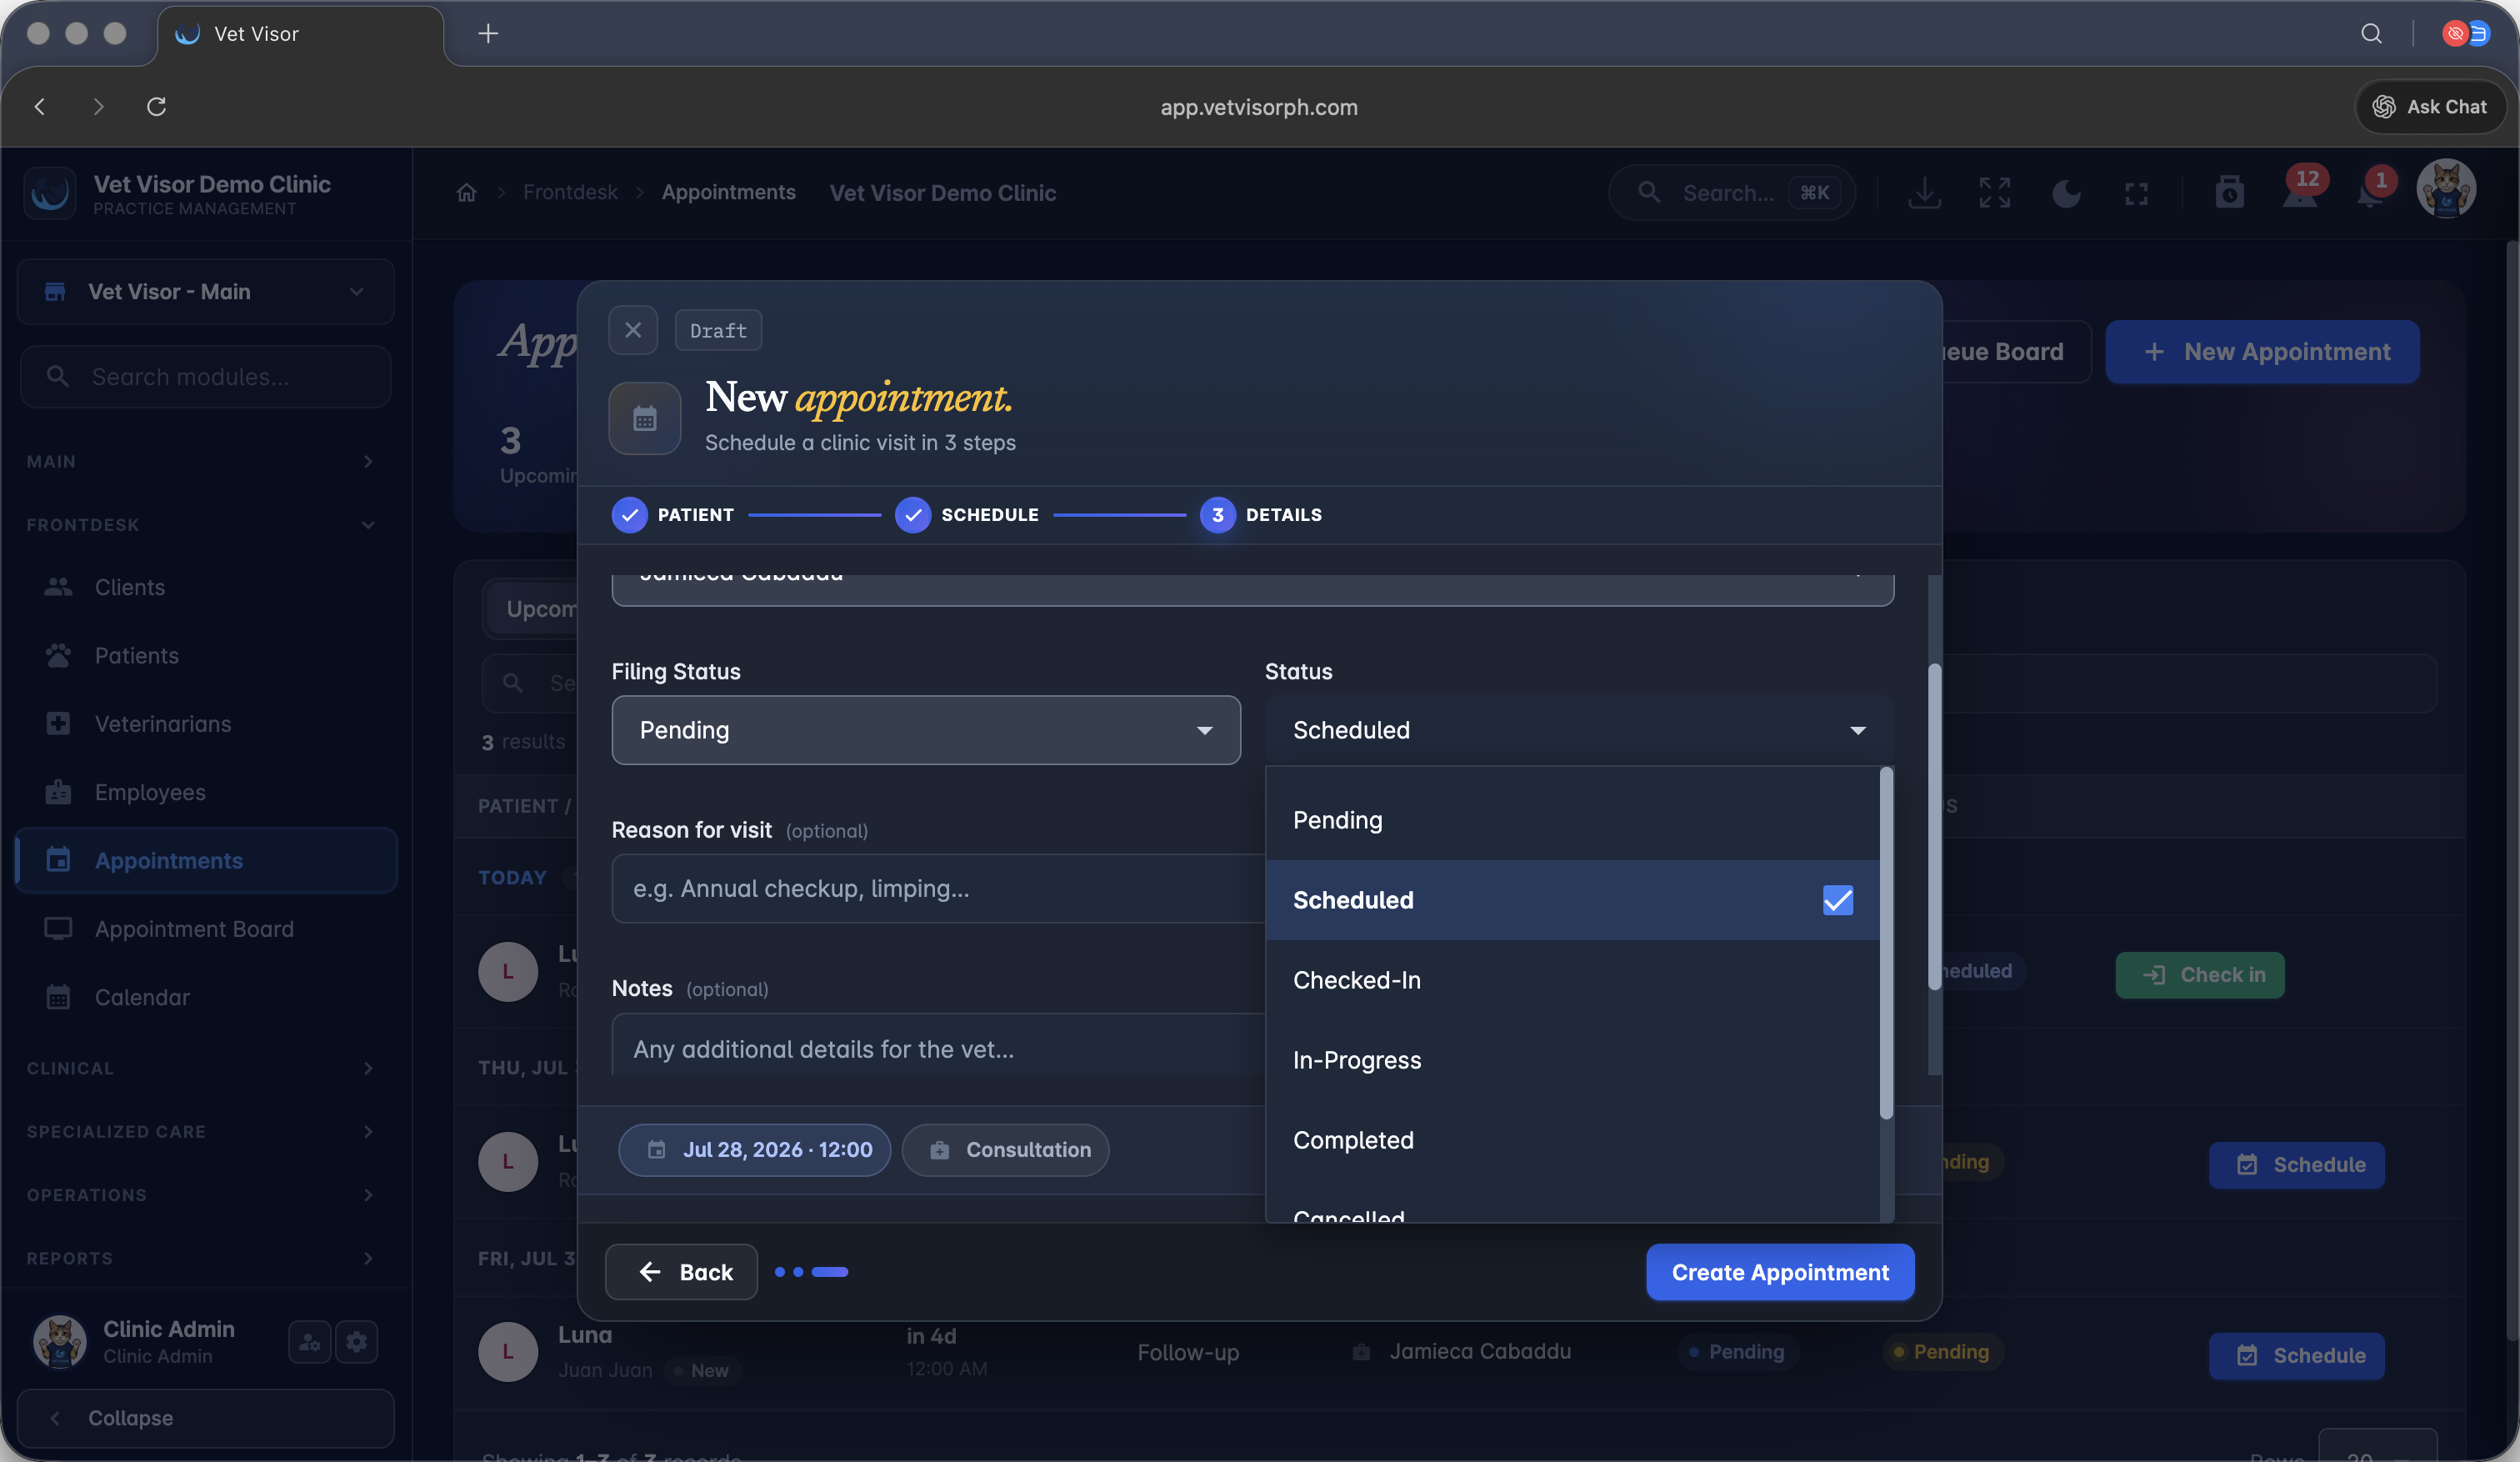
Task: Click the Ask Chat button
Action: point(2430,107)
